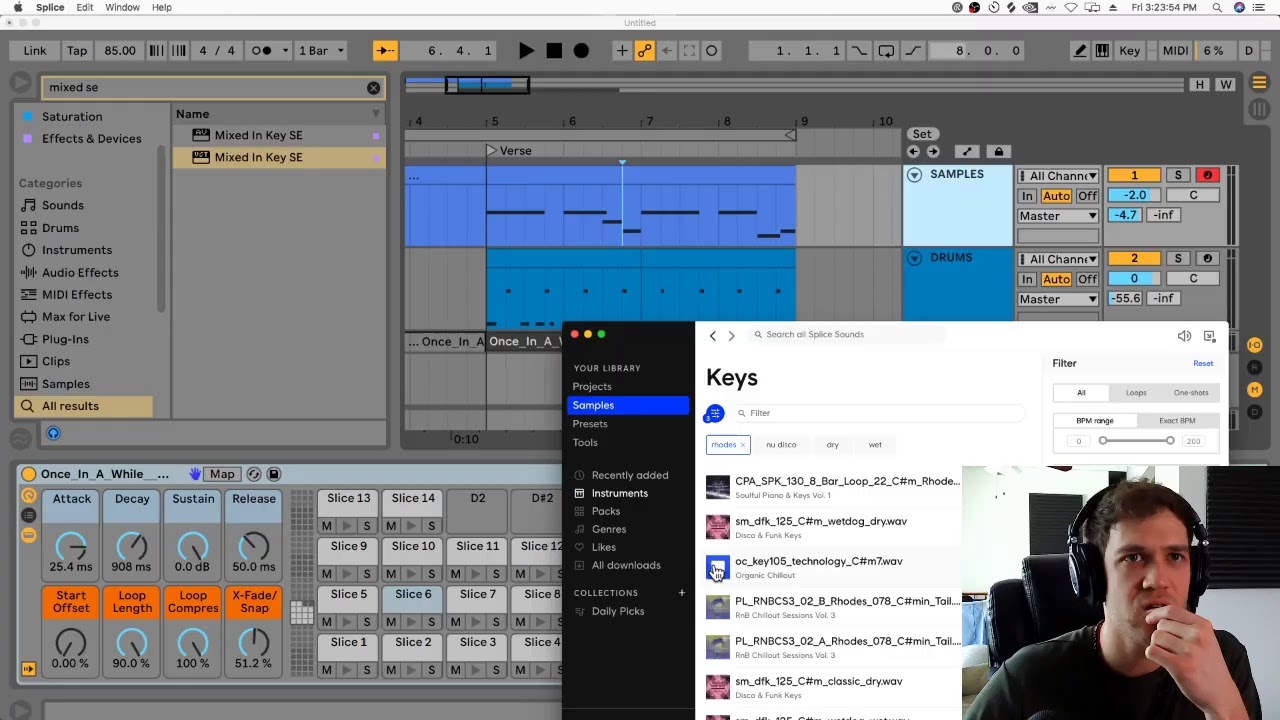Image resolution: width=1280 pixels, height=720 pixels.
Task: Open browser Name column sort arrow
Action: (x=376, y=114)
